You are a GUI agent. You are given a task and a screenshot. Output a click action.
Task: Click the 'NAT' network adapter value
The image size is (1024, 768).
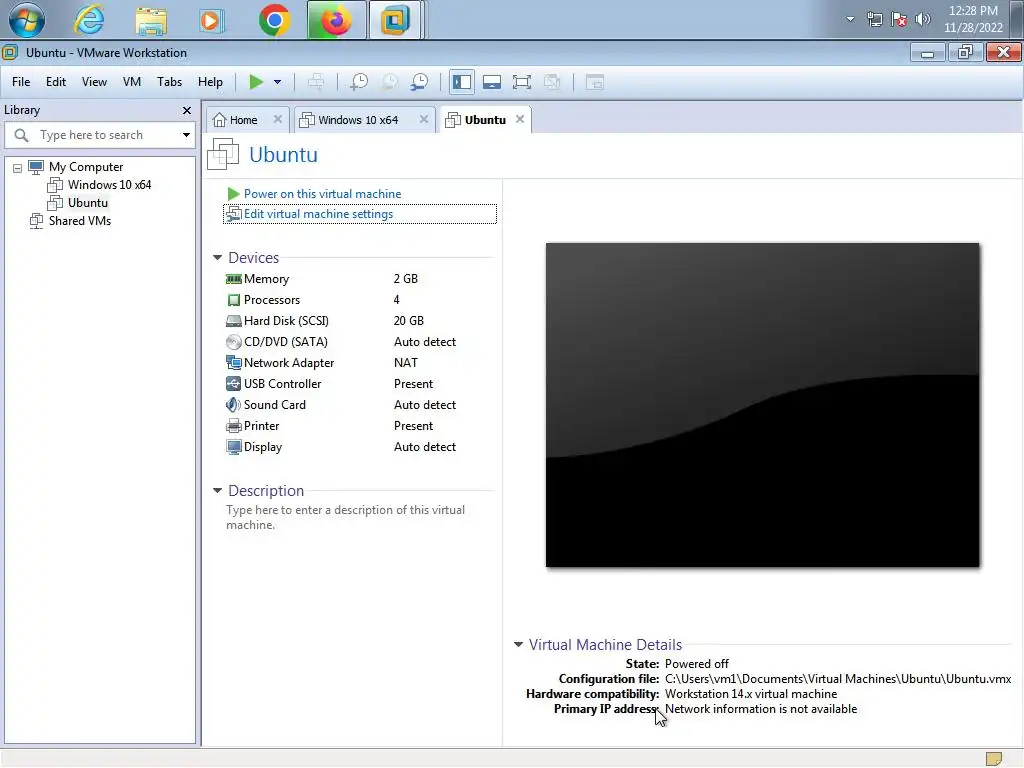coord(406,363)
